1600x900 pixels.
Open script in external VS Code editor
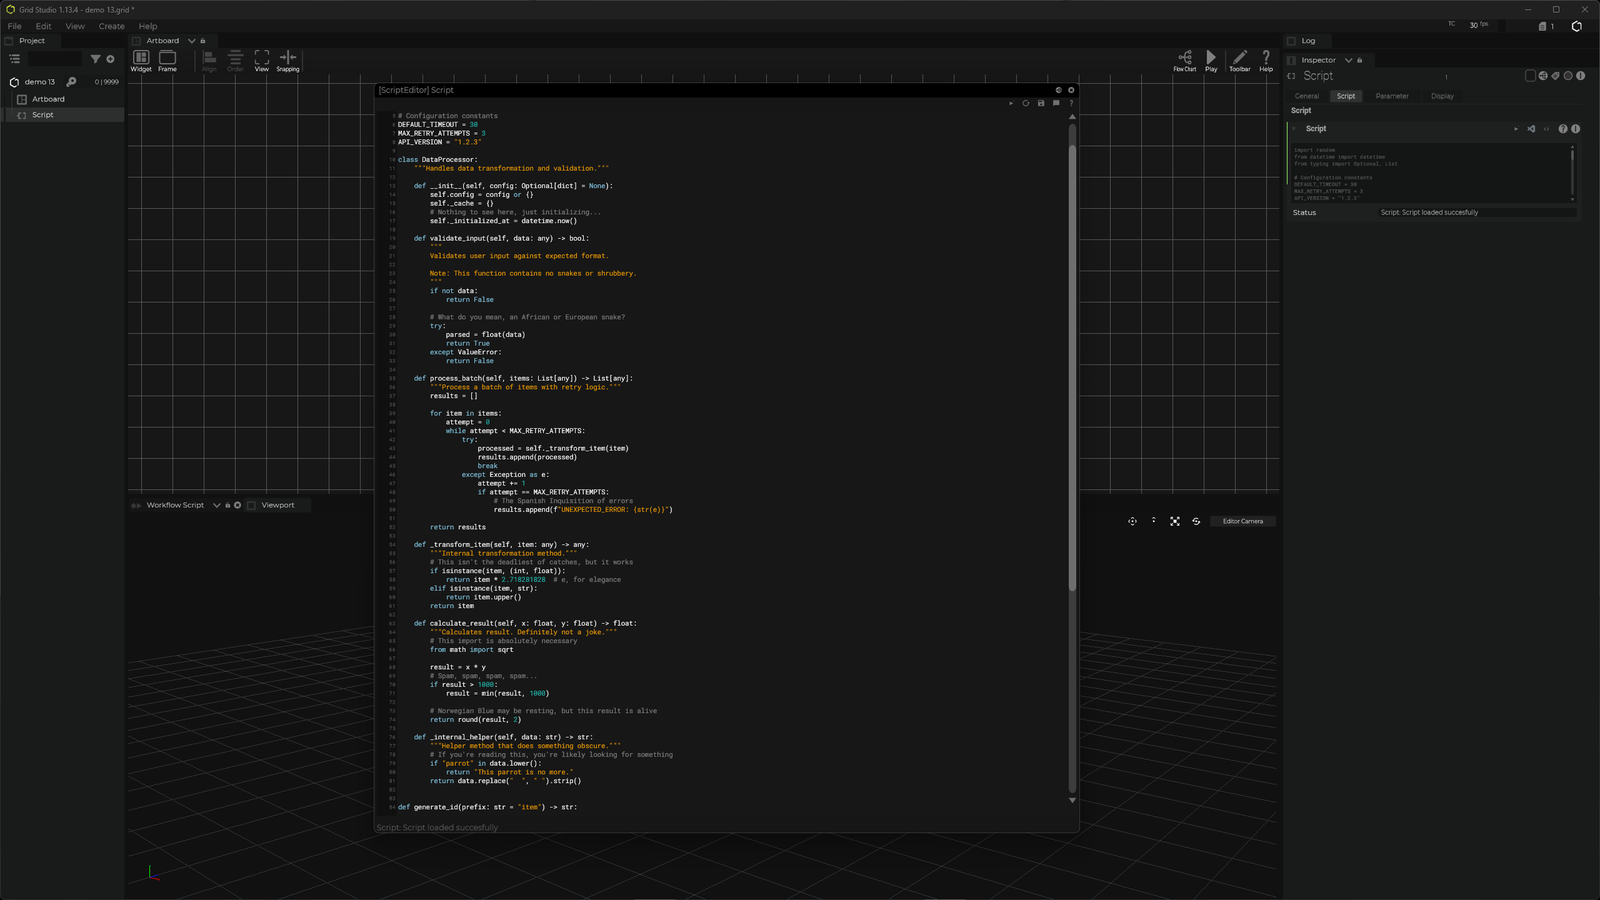coord(1531,129)
